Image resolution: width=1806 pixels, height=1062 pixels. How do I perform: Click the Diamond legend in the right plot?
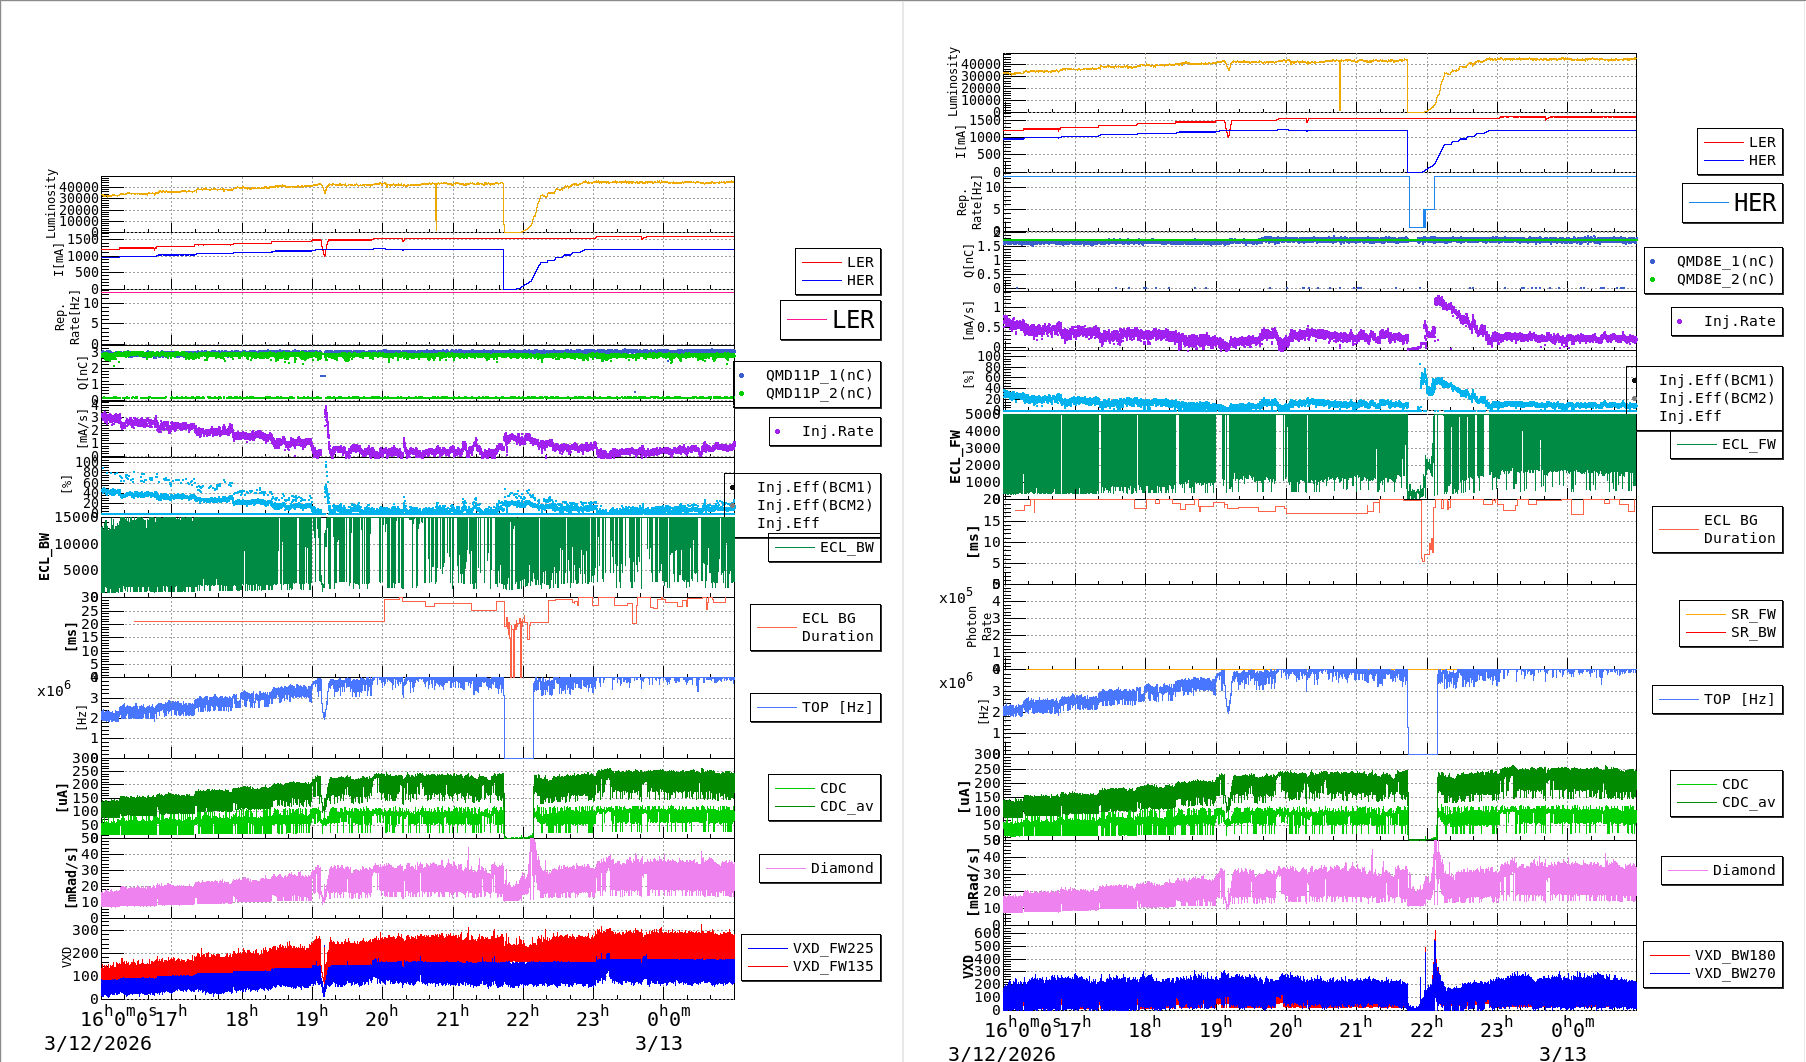[1743, 870]
